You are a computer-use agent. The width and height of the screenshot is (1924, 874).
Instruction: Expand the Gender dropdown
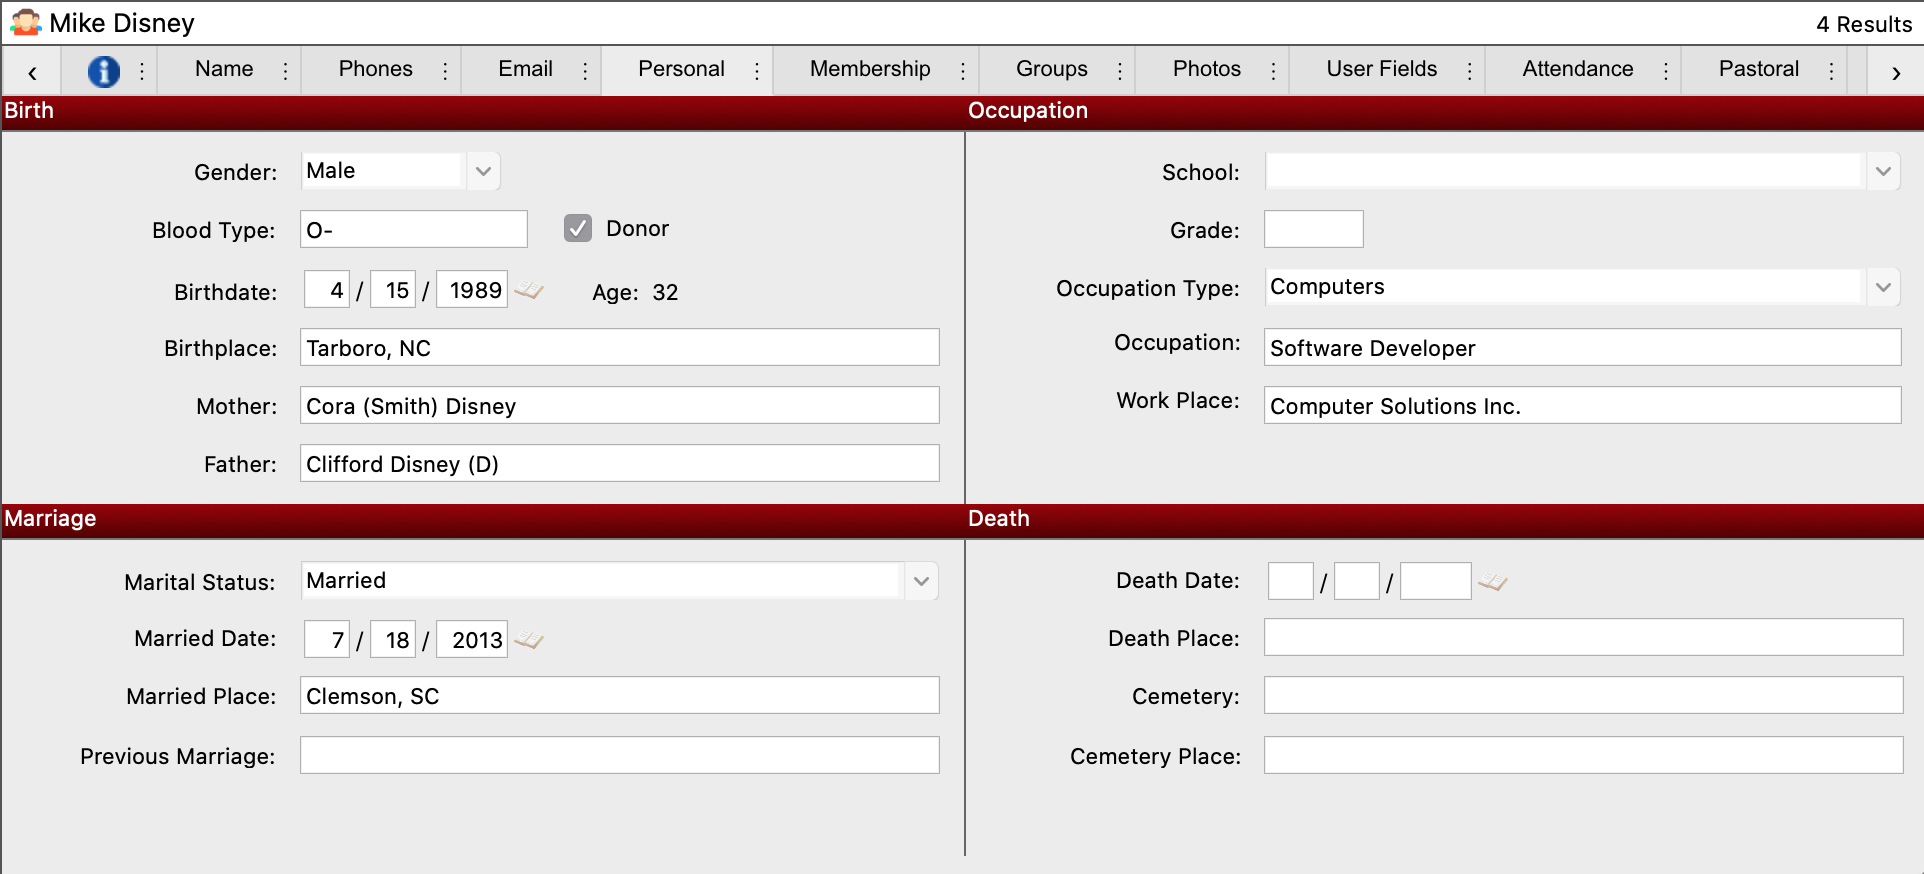pyautogui.click(x=483, y=171)
